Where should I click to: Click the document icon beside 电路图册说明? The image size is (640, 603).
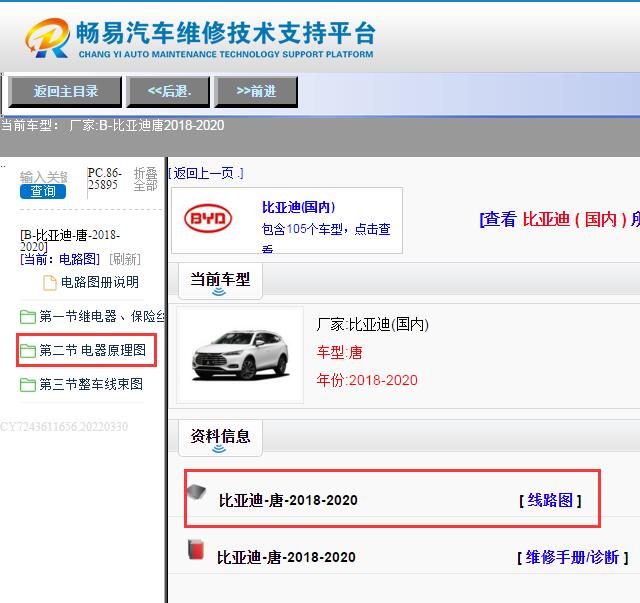coord(50,283)
